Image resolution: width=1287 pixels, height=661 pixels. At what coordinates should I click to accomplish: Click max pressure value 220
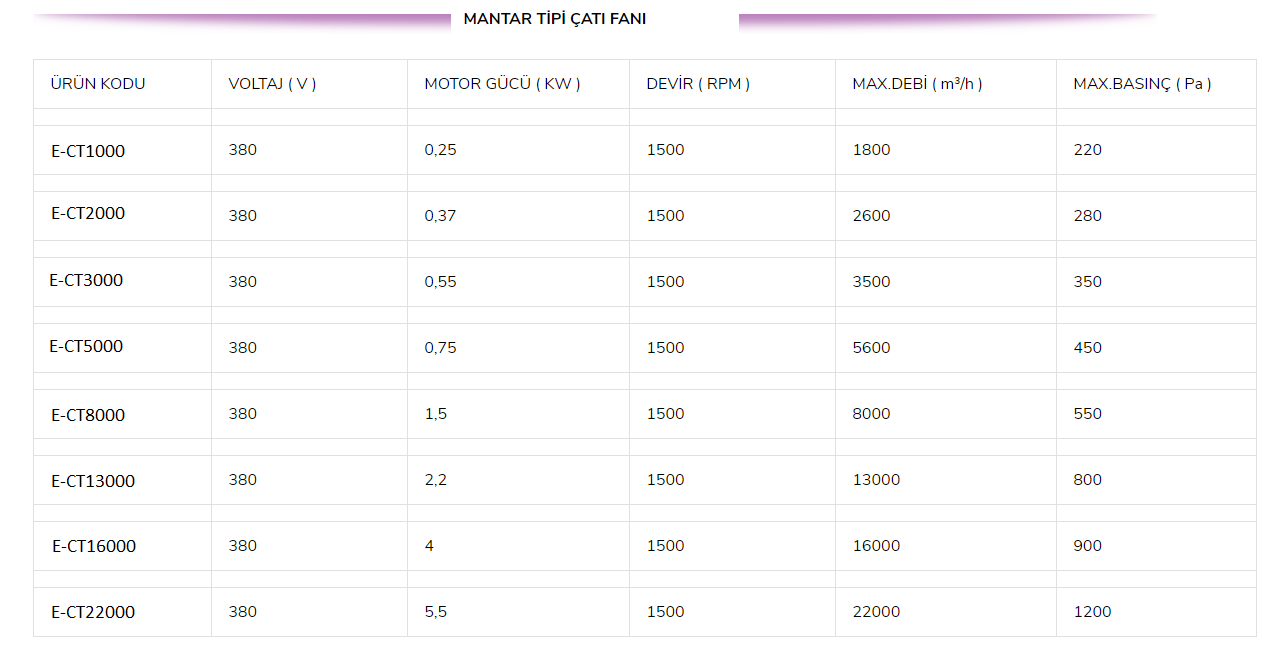point(1087,150)
